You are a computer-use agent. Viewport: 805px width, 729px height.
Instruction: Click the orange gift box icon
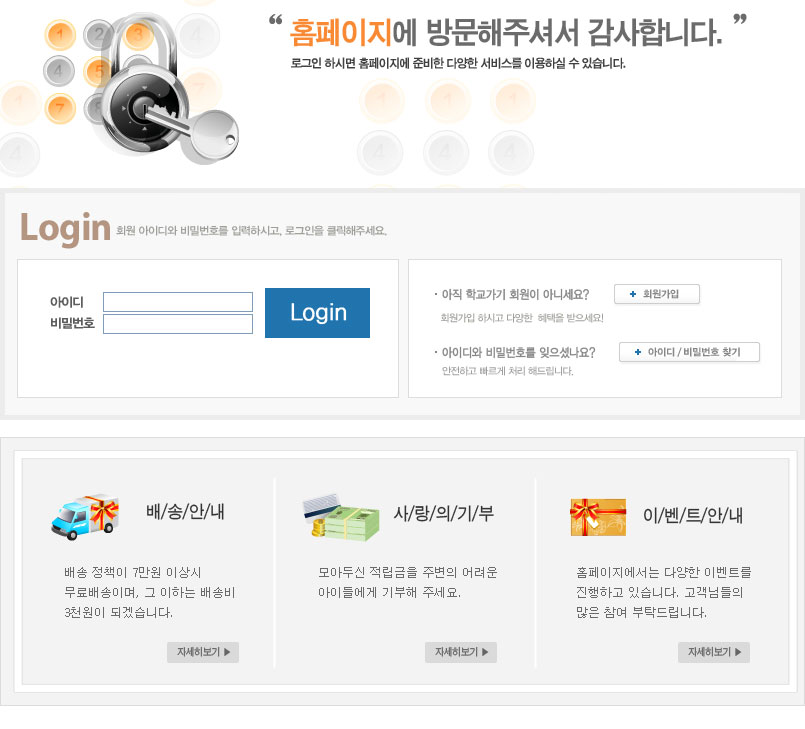597,517
